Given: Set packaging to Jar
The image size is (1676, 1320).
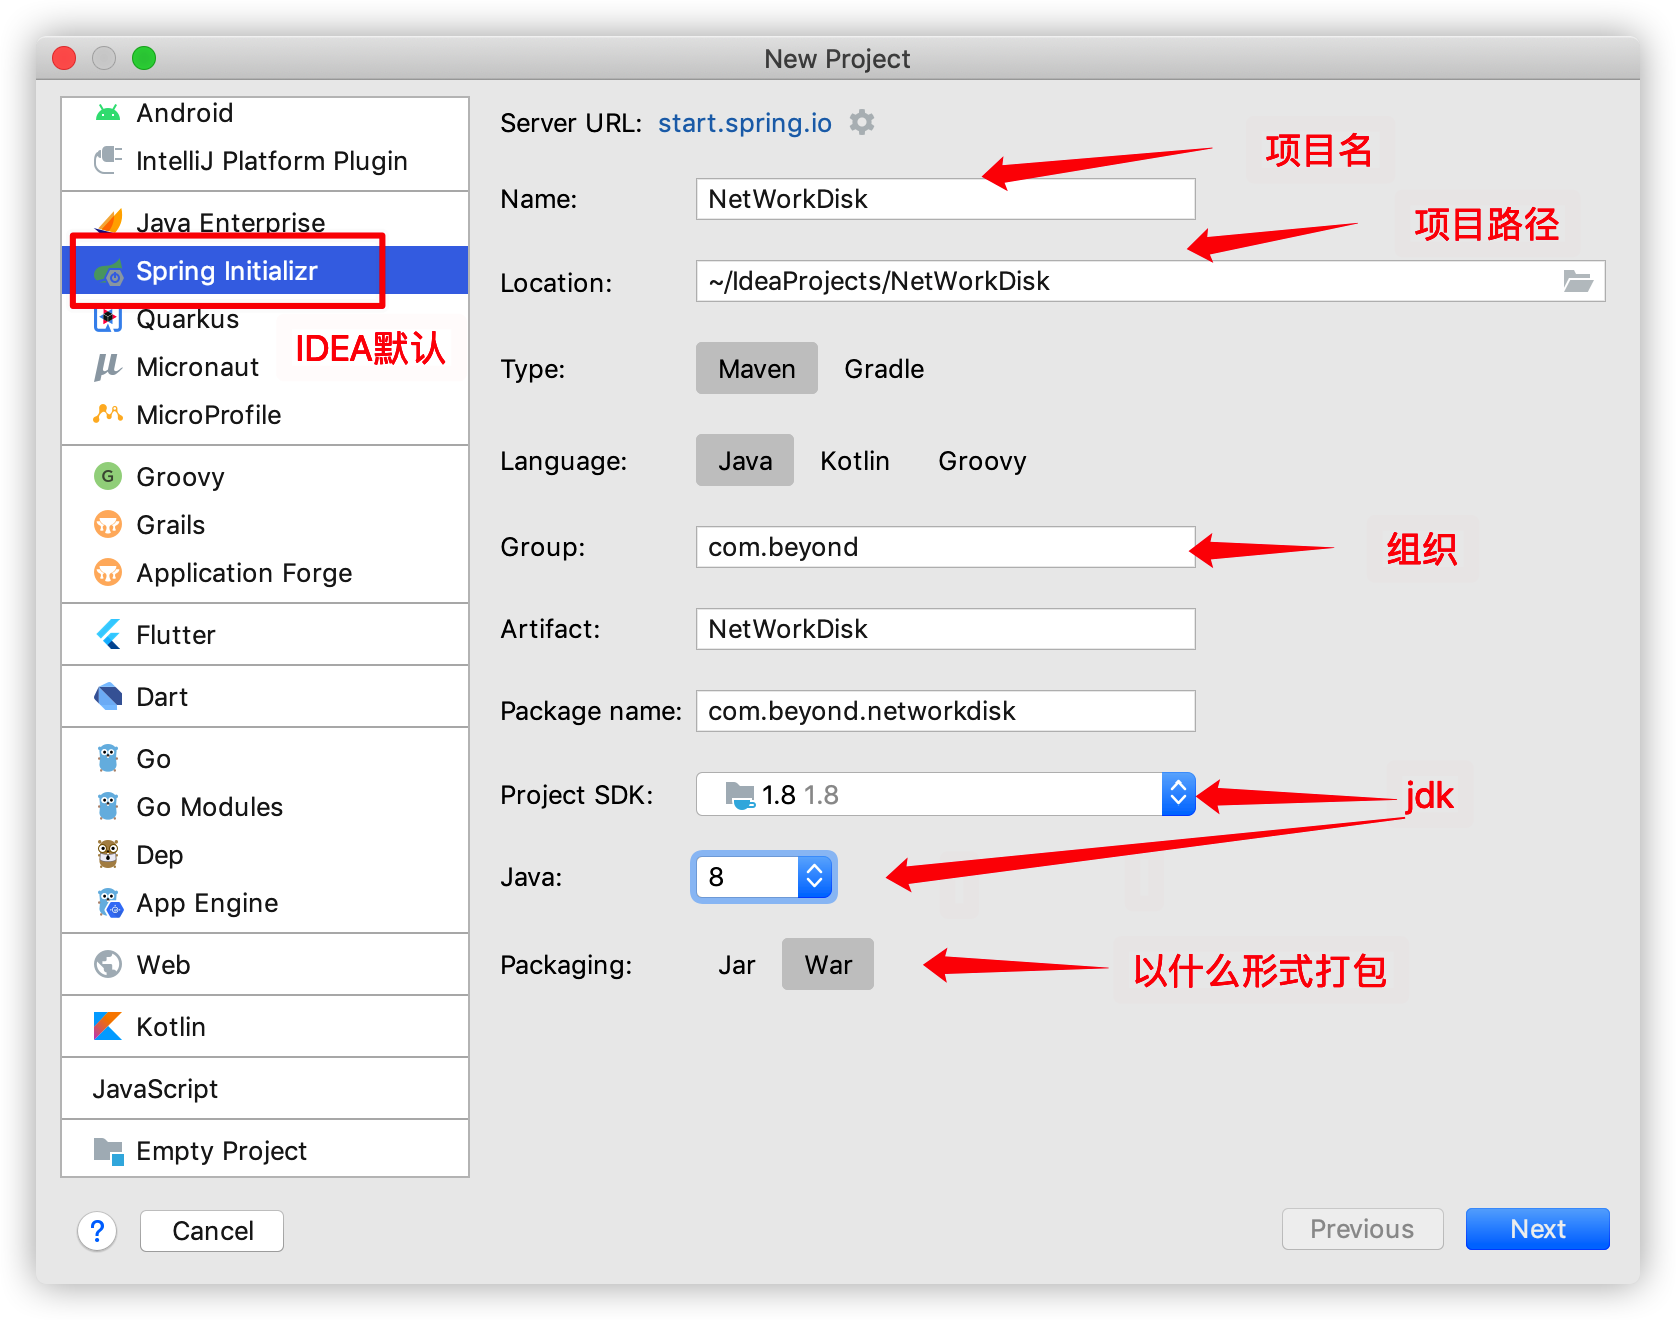Looking at the screenshot, I should tap(737, 965).
